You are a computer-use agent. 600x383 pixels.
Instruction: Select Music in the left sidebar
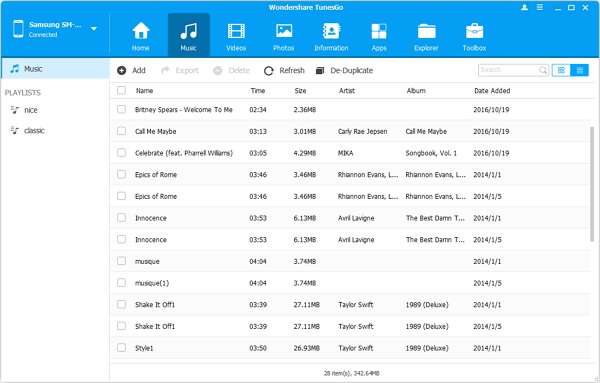[55, 69]
